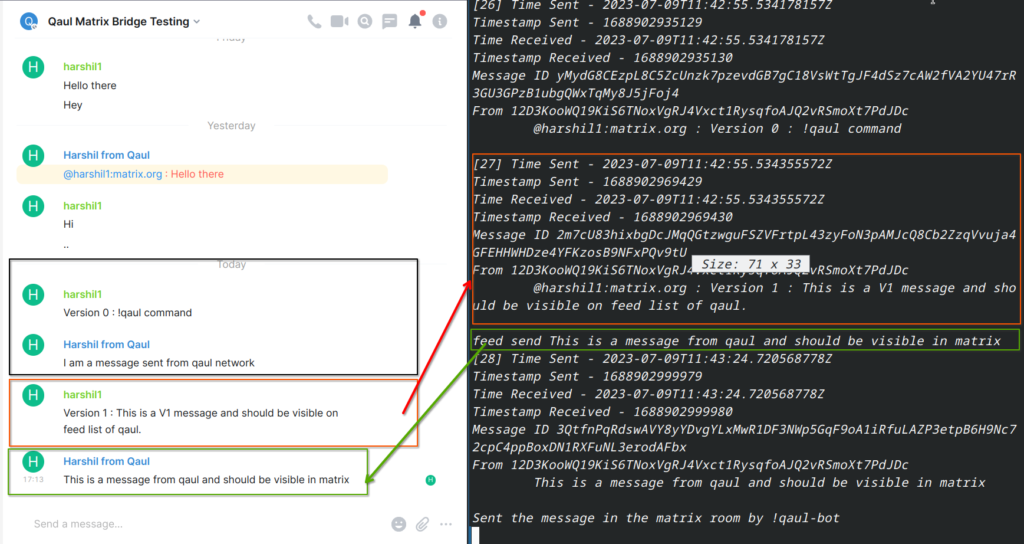This screenshot has width=1024, height=544.
Task: Click the Qaul Matrix Bridge Testing room avatar
Action: 28,22
